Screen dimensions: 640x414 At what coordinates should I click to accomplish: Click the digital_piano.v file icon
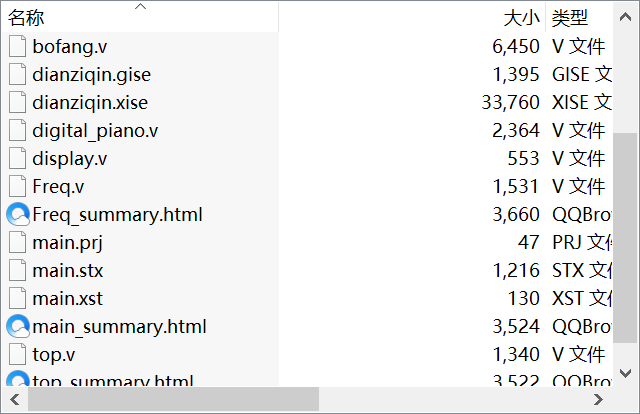[x=17, y=130]
